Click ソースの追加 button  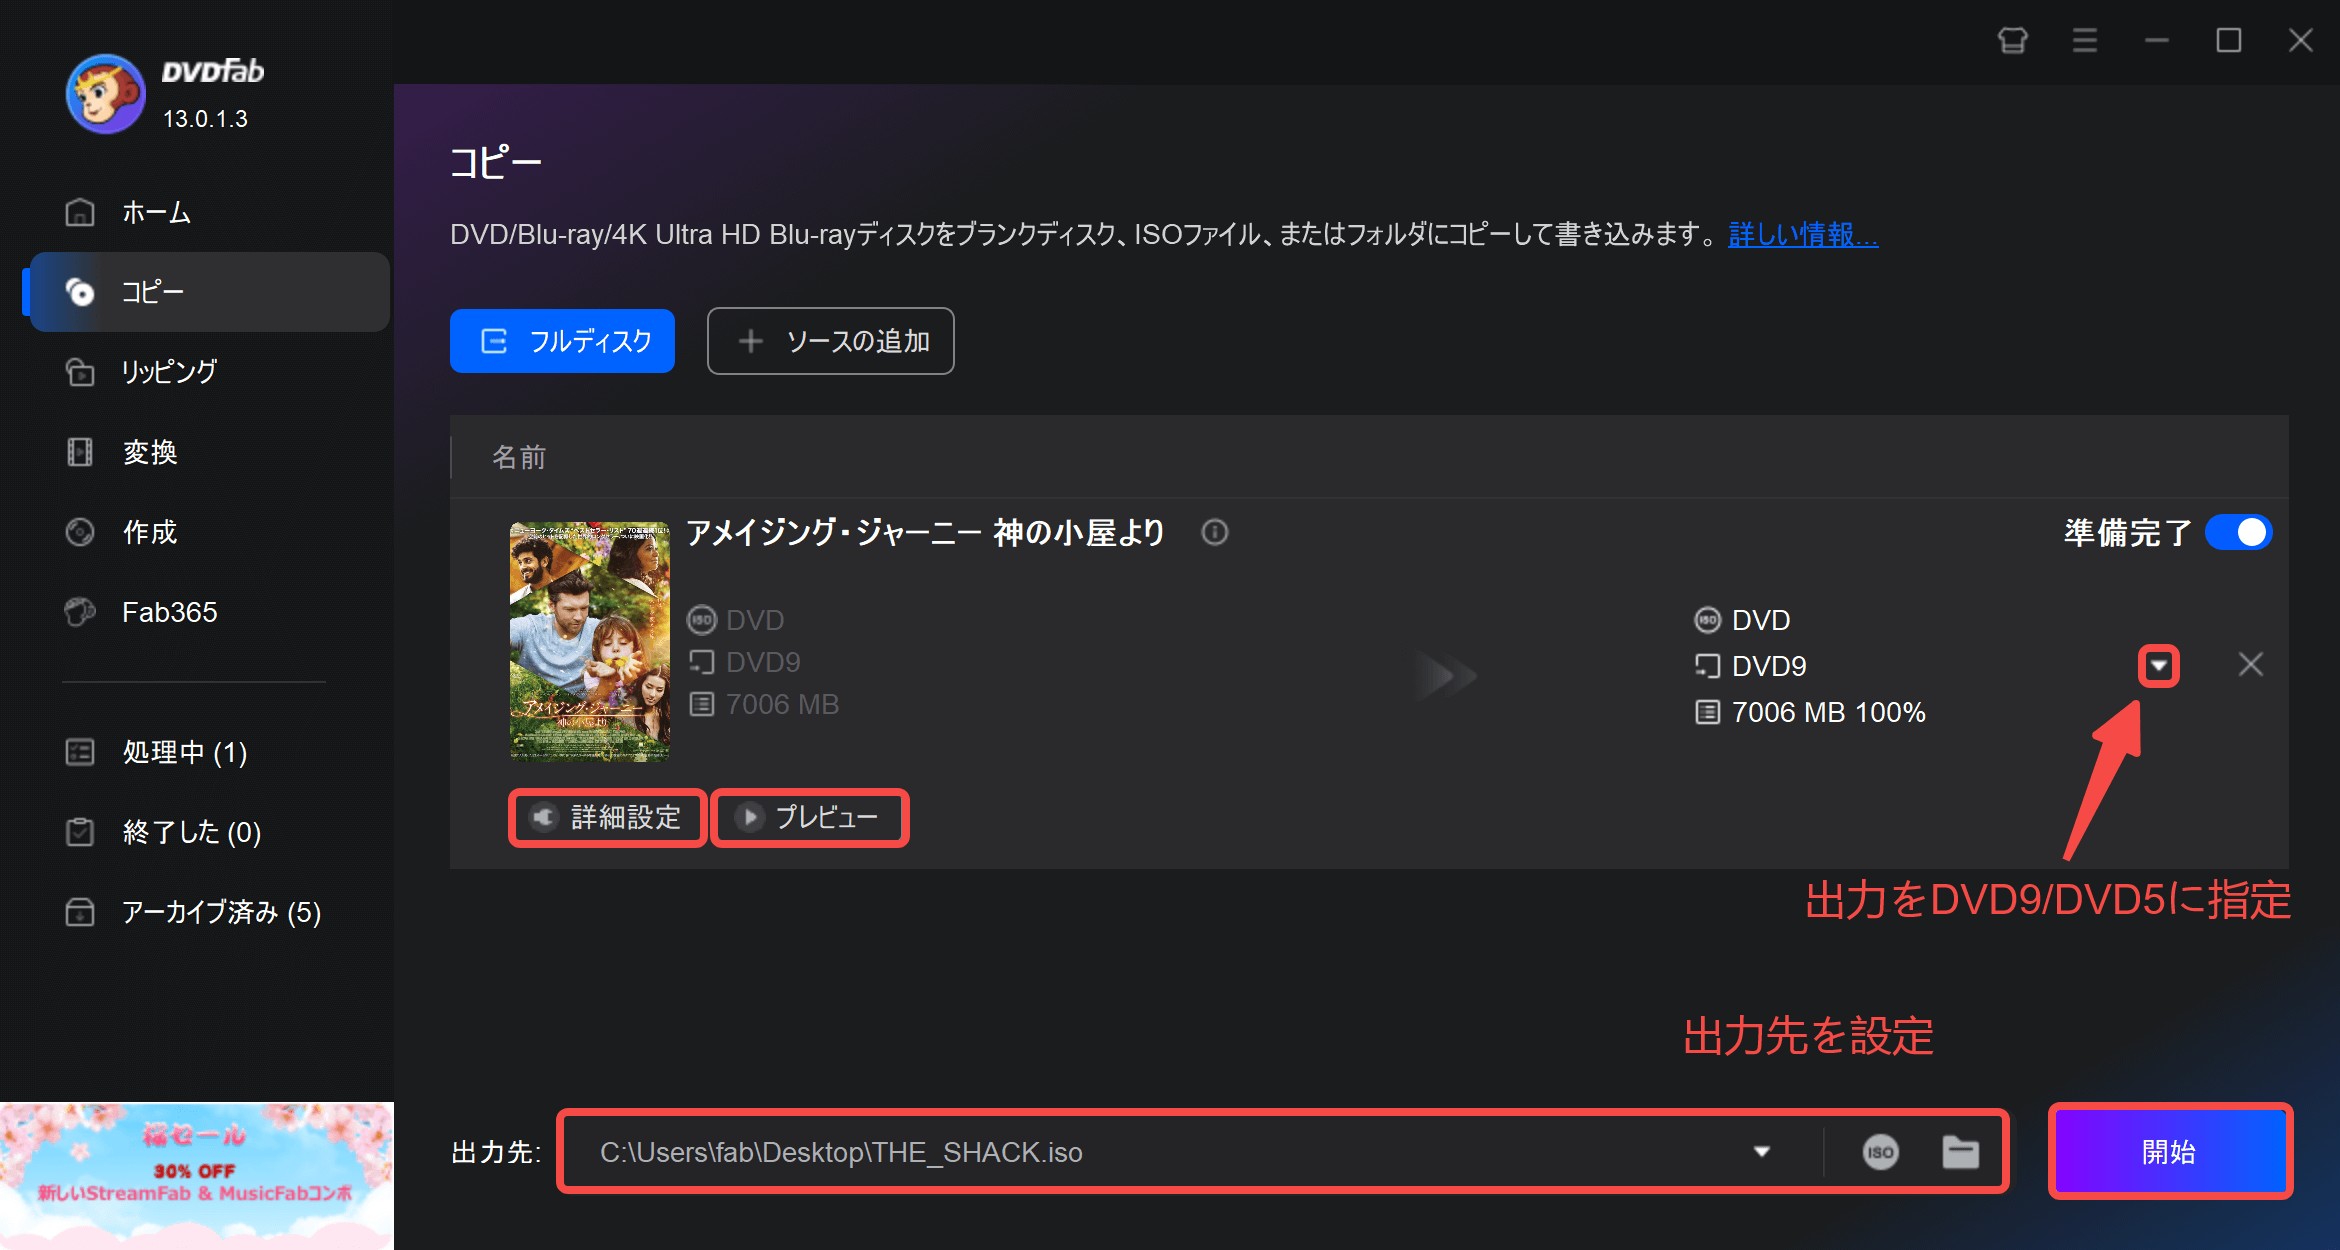point(830,341)
